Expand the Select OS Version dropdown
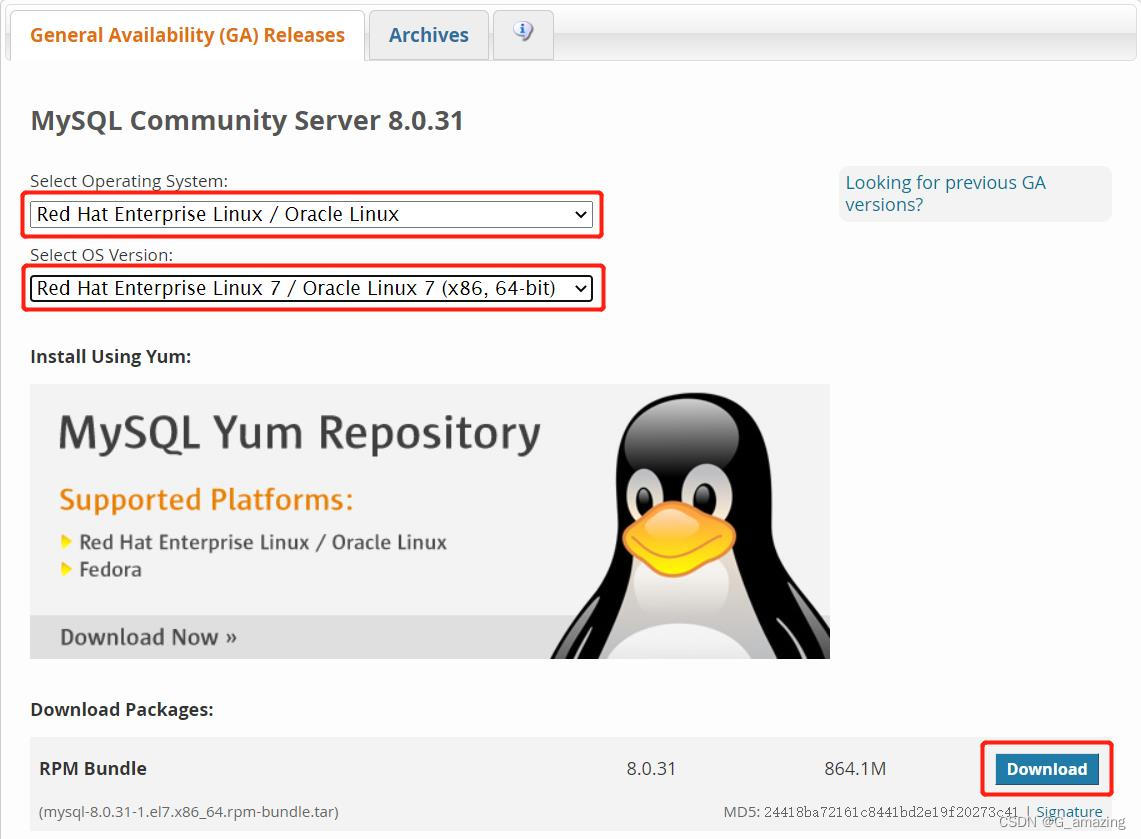 pyautogui.click(x=311, y=288)
